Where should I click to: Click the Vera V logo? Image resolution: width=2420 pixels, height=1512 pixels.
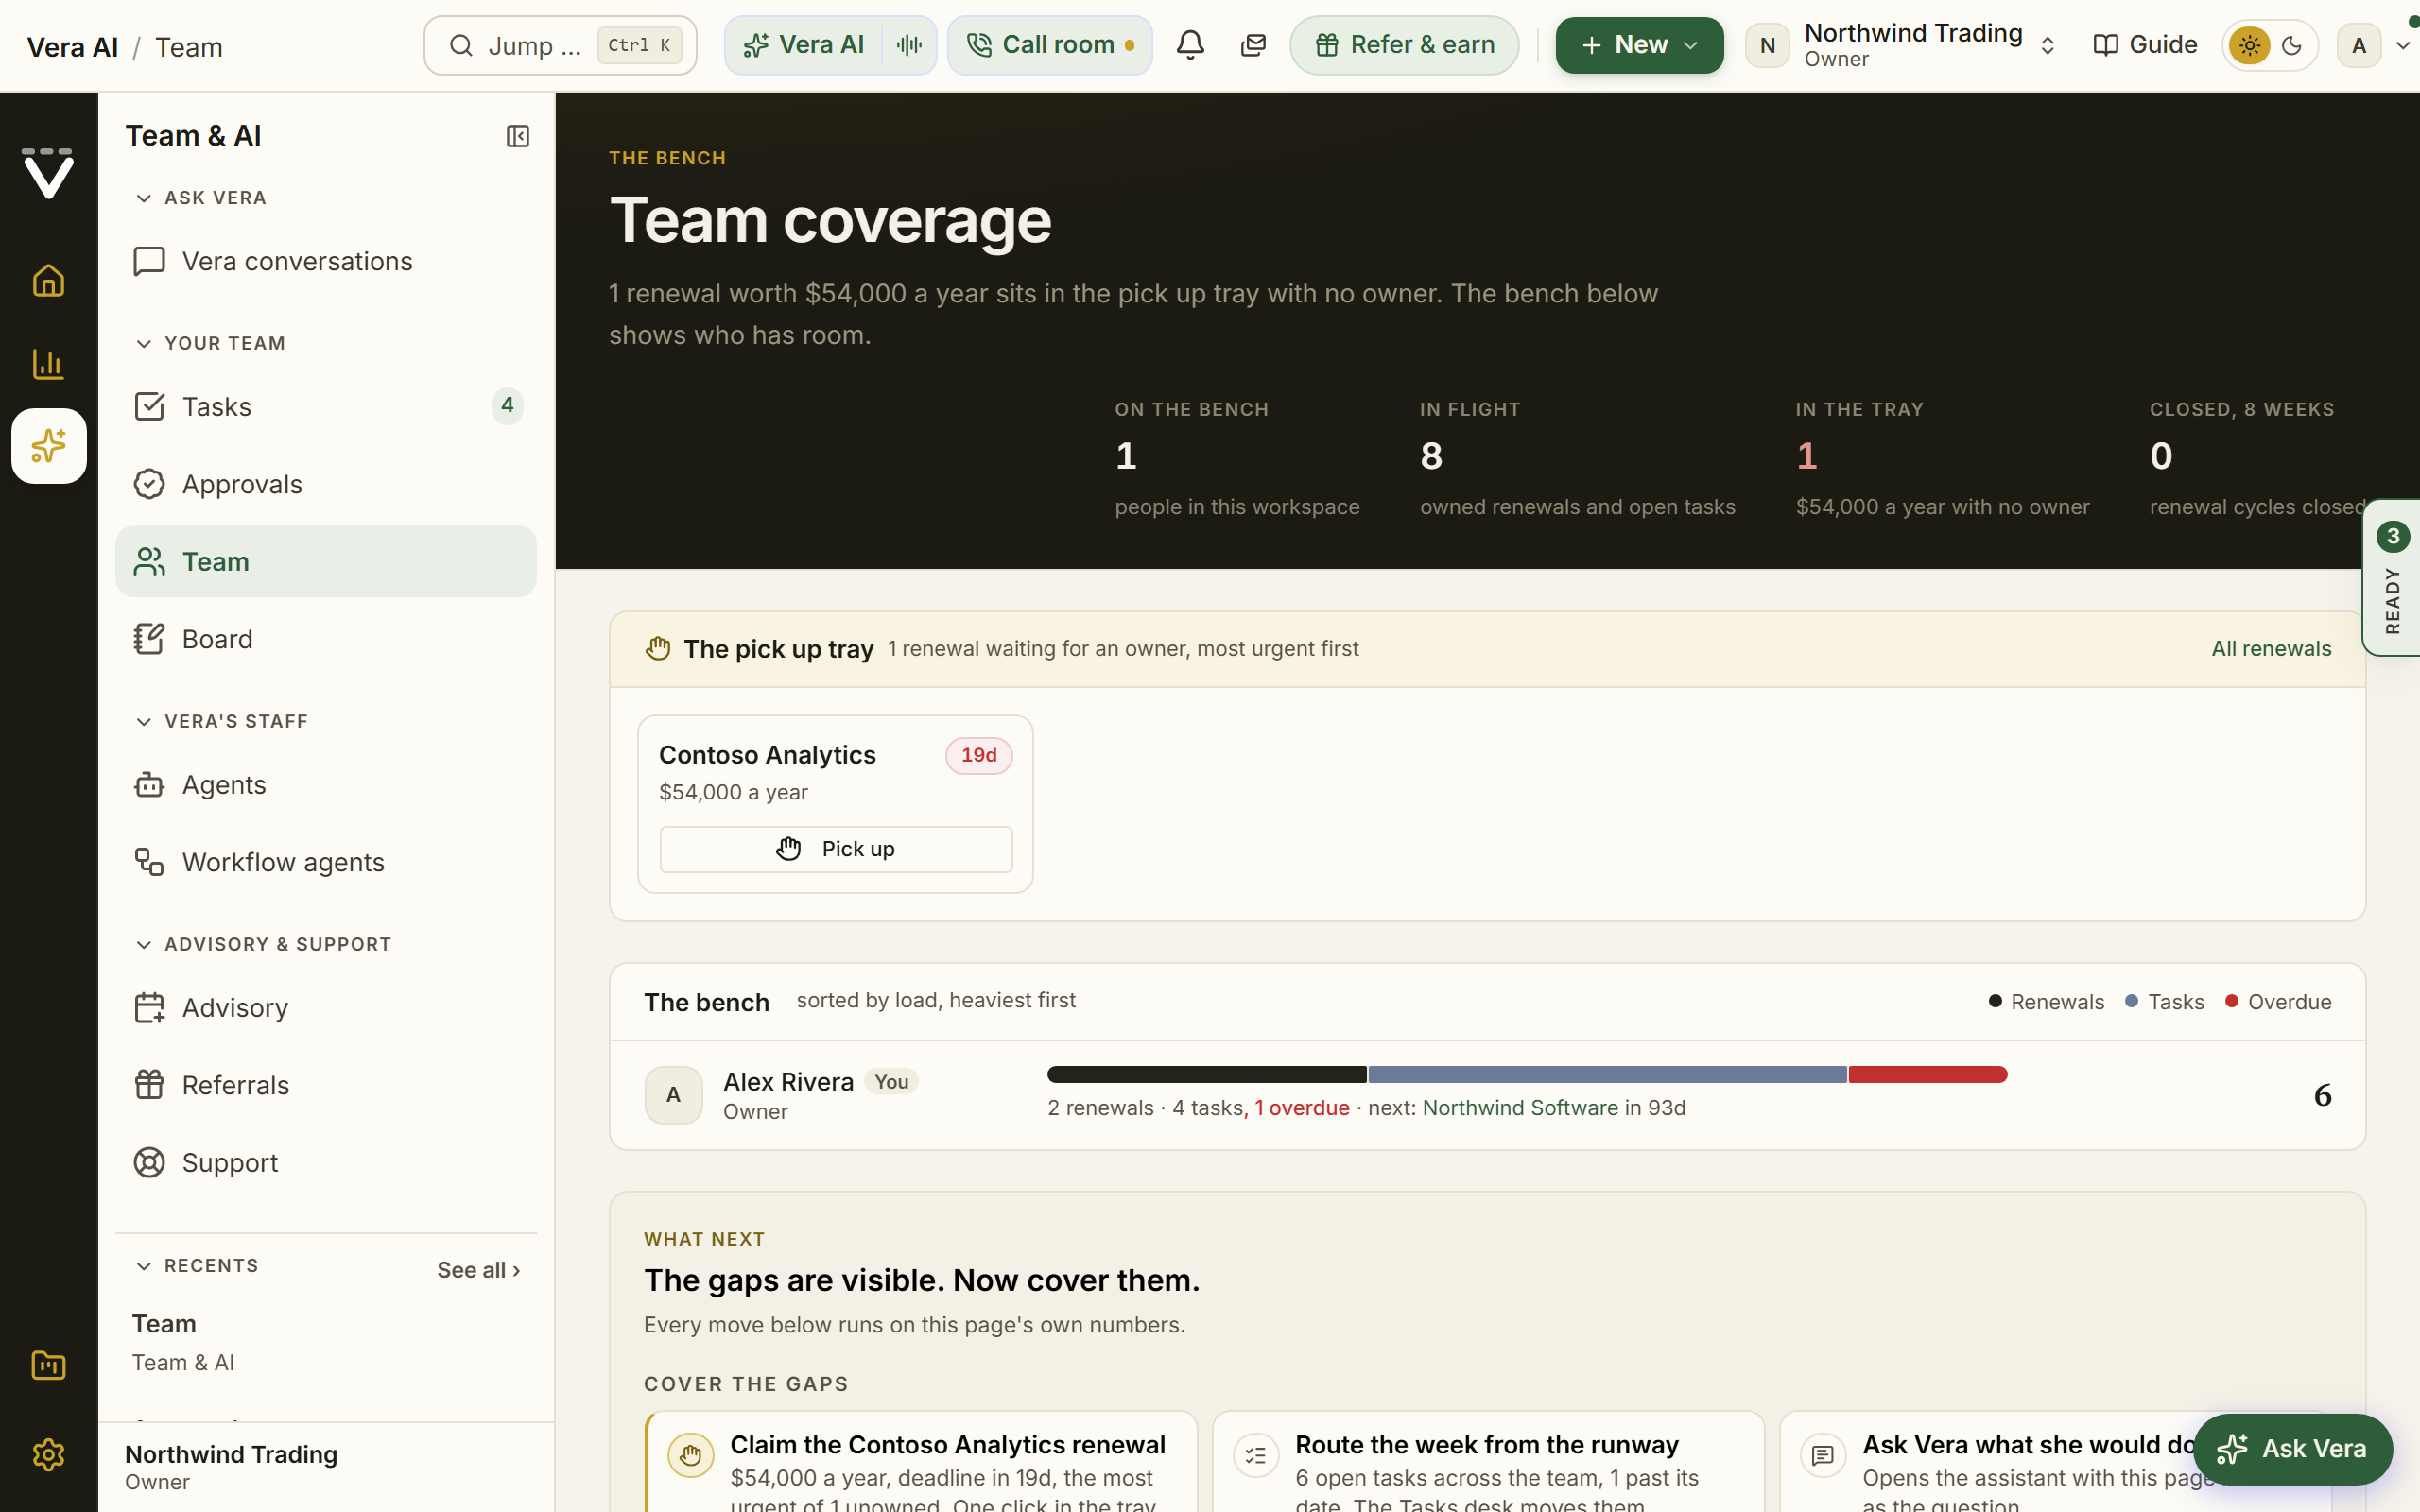point(48,174)
